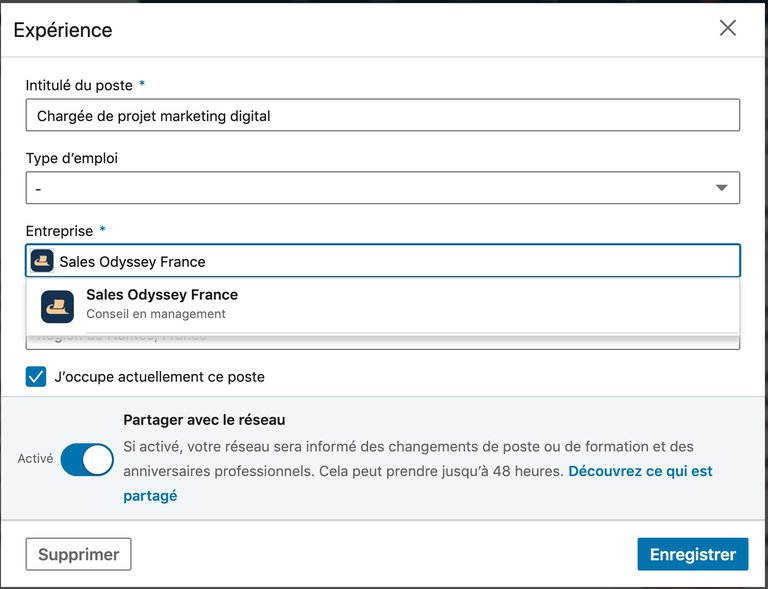Turn off the Partager avec le réseau toggle

coord(87,459)
